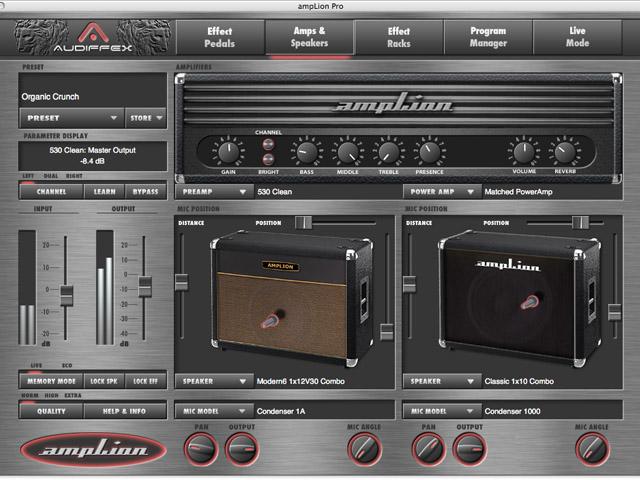Click Mic Angle knob for Condenser 1000
This screenshot has width=640, height=480.
(x=592, y=449)
